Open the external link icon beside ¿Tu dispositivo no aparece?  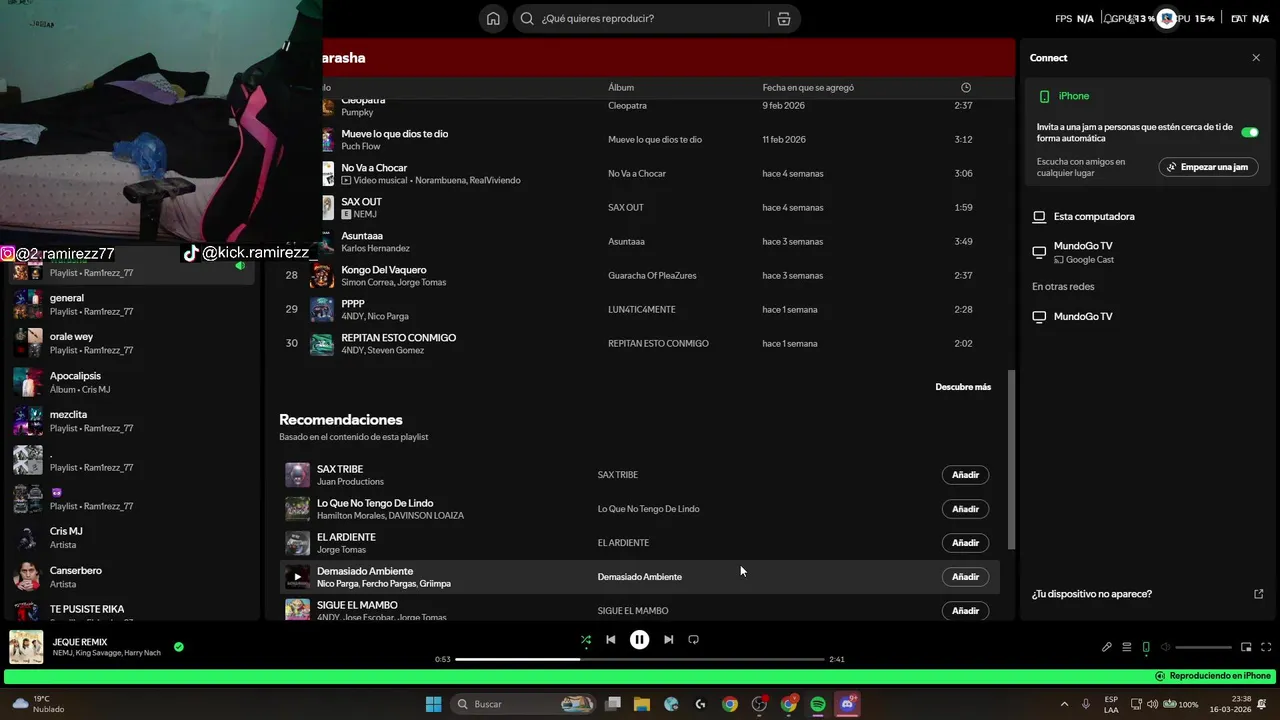click(1259, 594)
